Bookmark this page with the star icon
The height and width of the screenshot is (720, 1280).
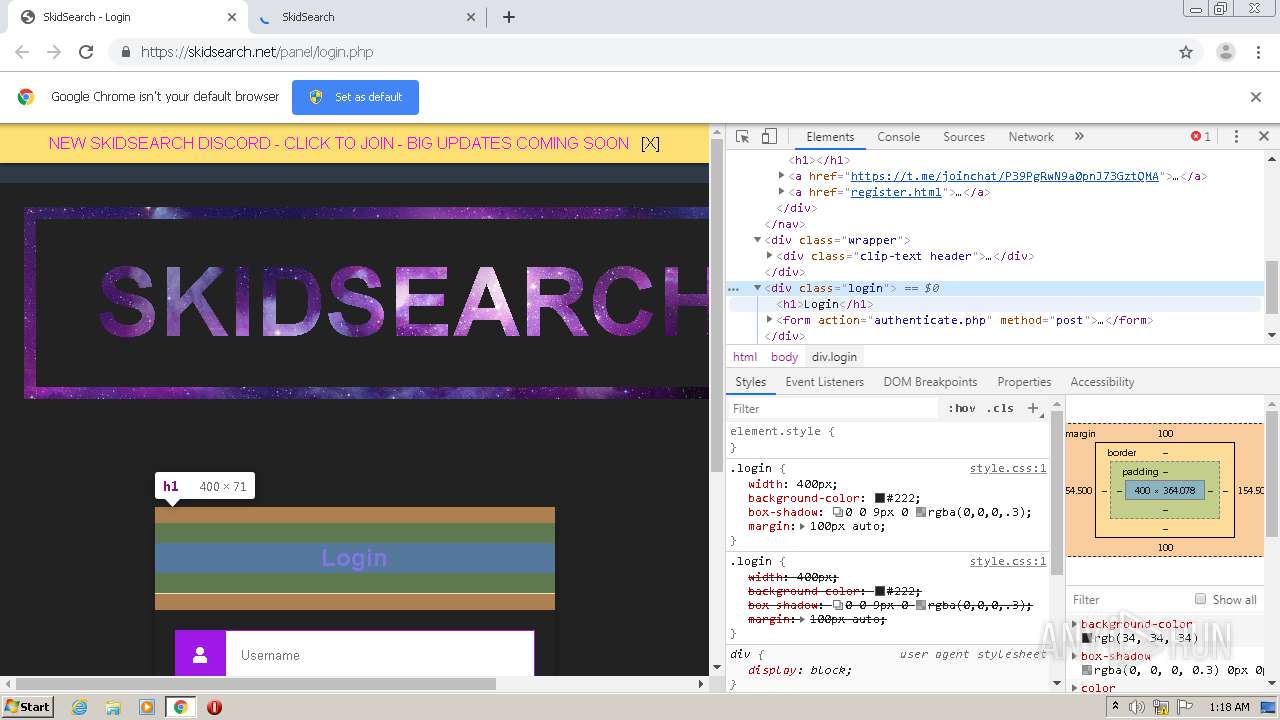[x=1186, y=52]
